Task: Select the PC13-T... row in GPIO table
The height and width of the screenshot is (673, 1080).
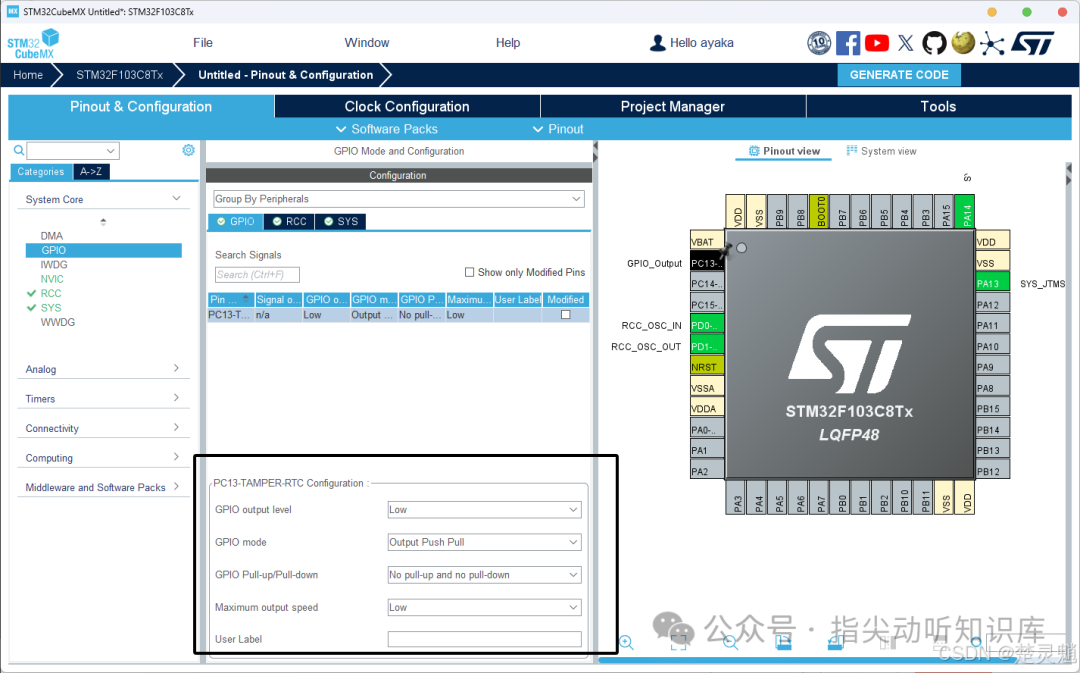Action: click(x=398, y=315)
